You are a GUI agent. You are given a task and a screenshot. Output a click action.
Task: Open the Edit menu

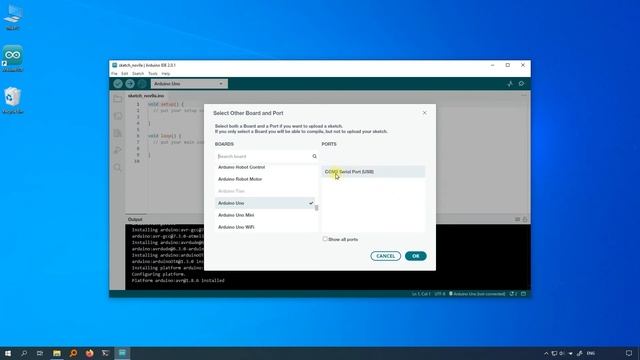click(x=124, y=73)
